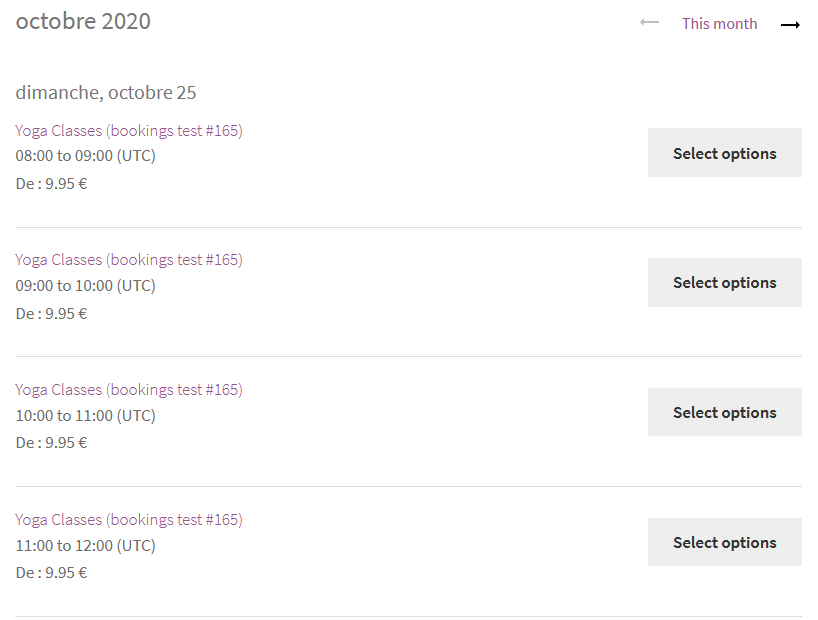The height and width of the screenshot is (620, 818).
Task: Select options for the 10:00 to 11:00 class
Action: coord(724,413)
